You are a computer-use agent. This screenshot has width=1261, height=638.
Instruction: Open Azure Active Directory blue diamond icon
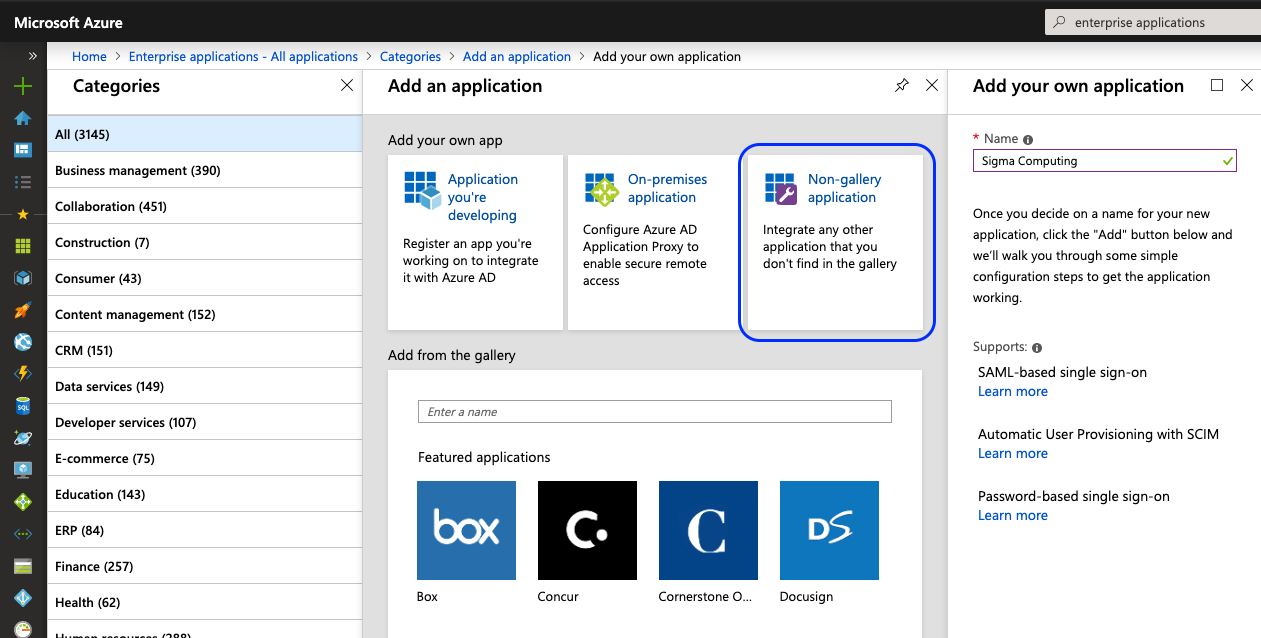[23, 598]
